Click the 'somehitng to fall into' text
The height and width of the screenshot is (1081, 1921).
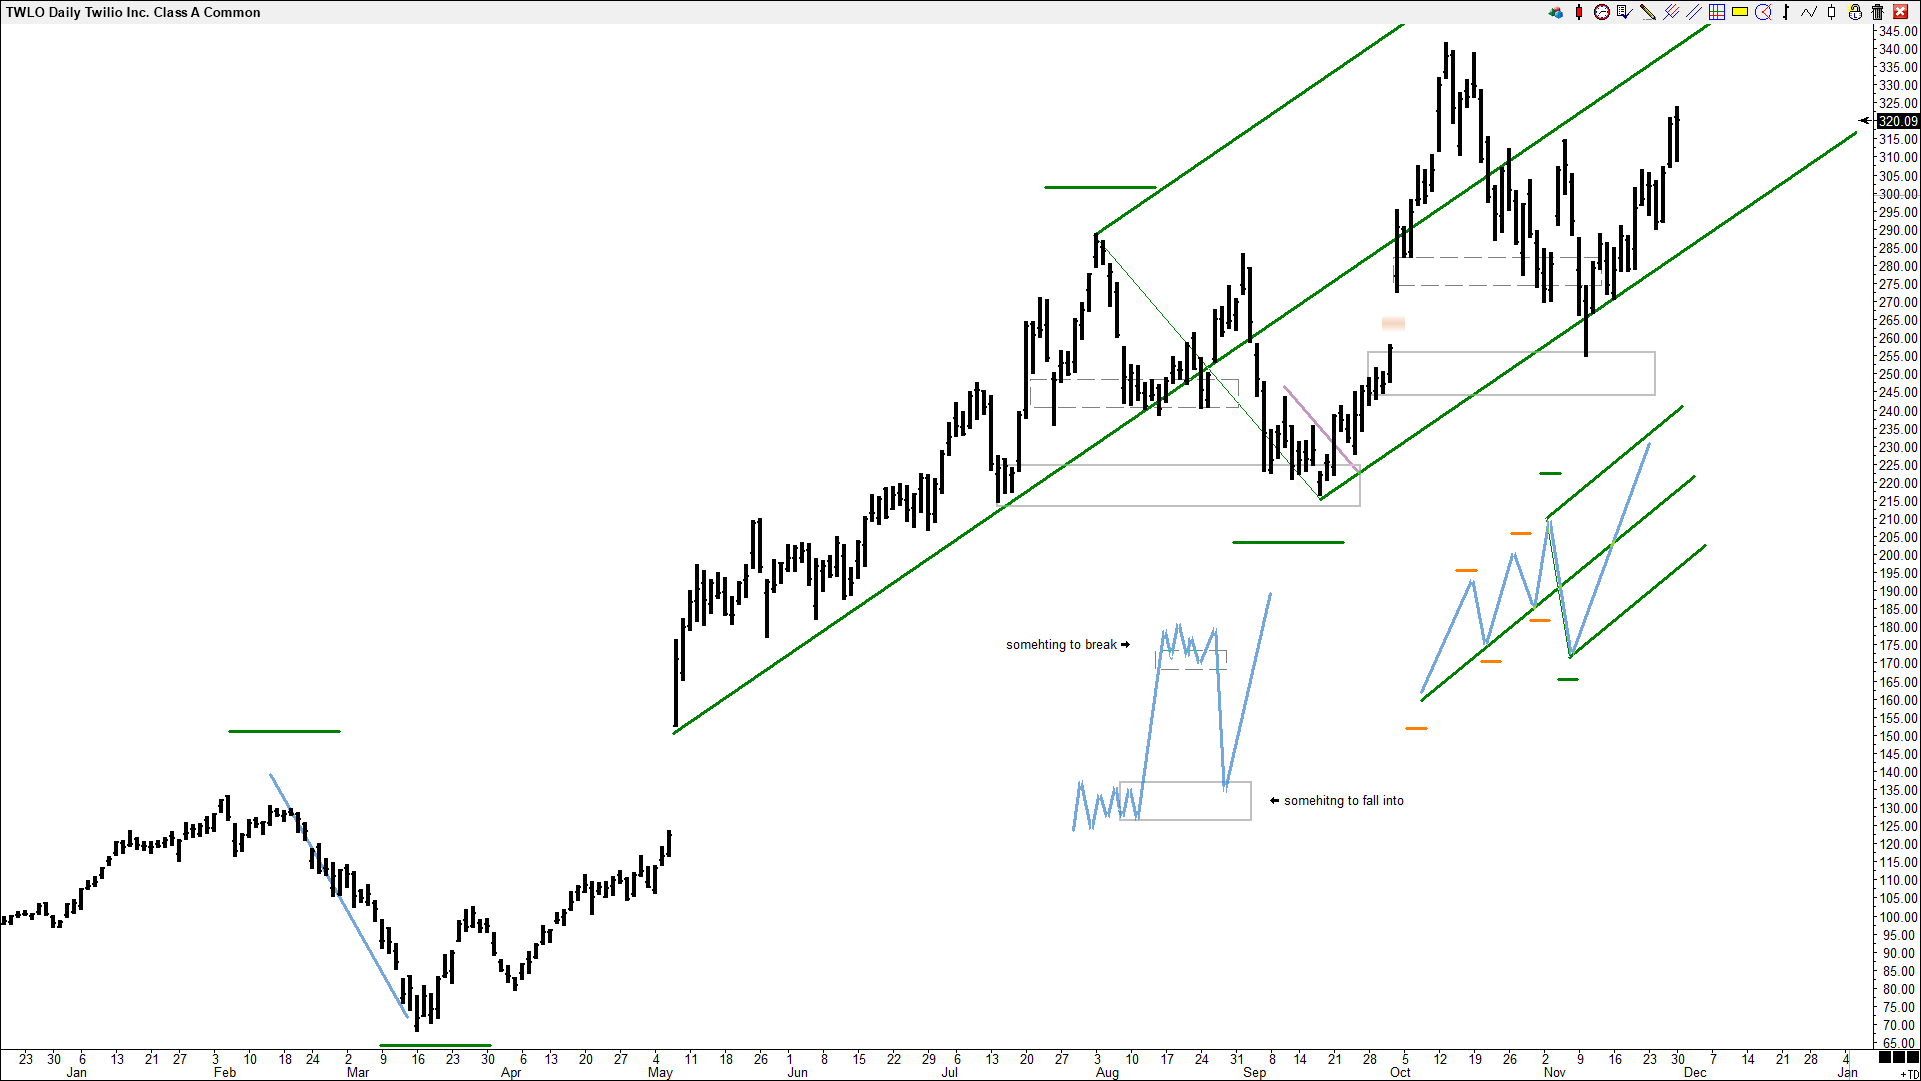1343,801
